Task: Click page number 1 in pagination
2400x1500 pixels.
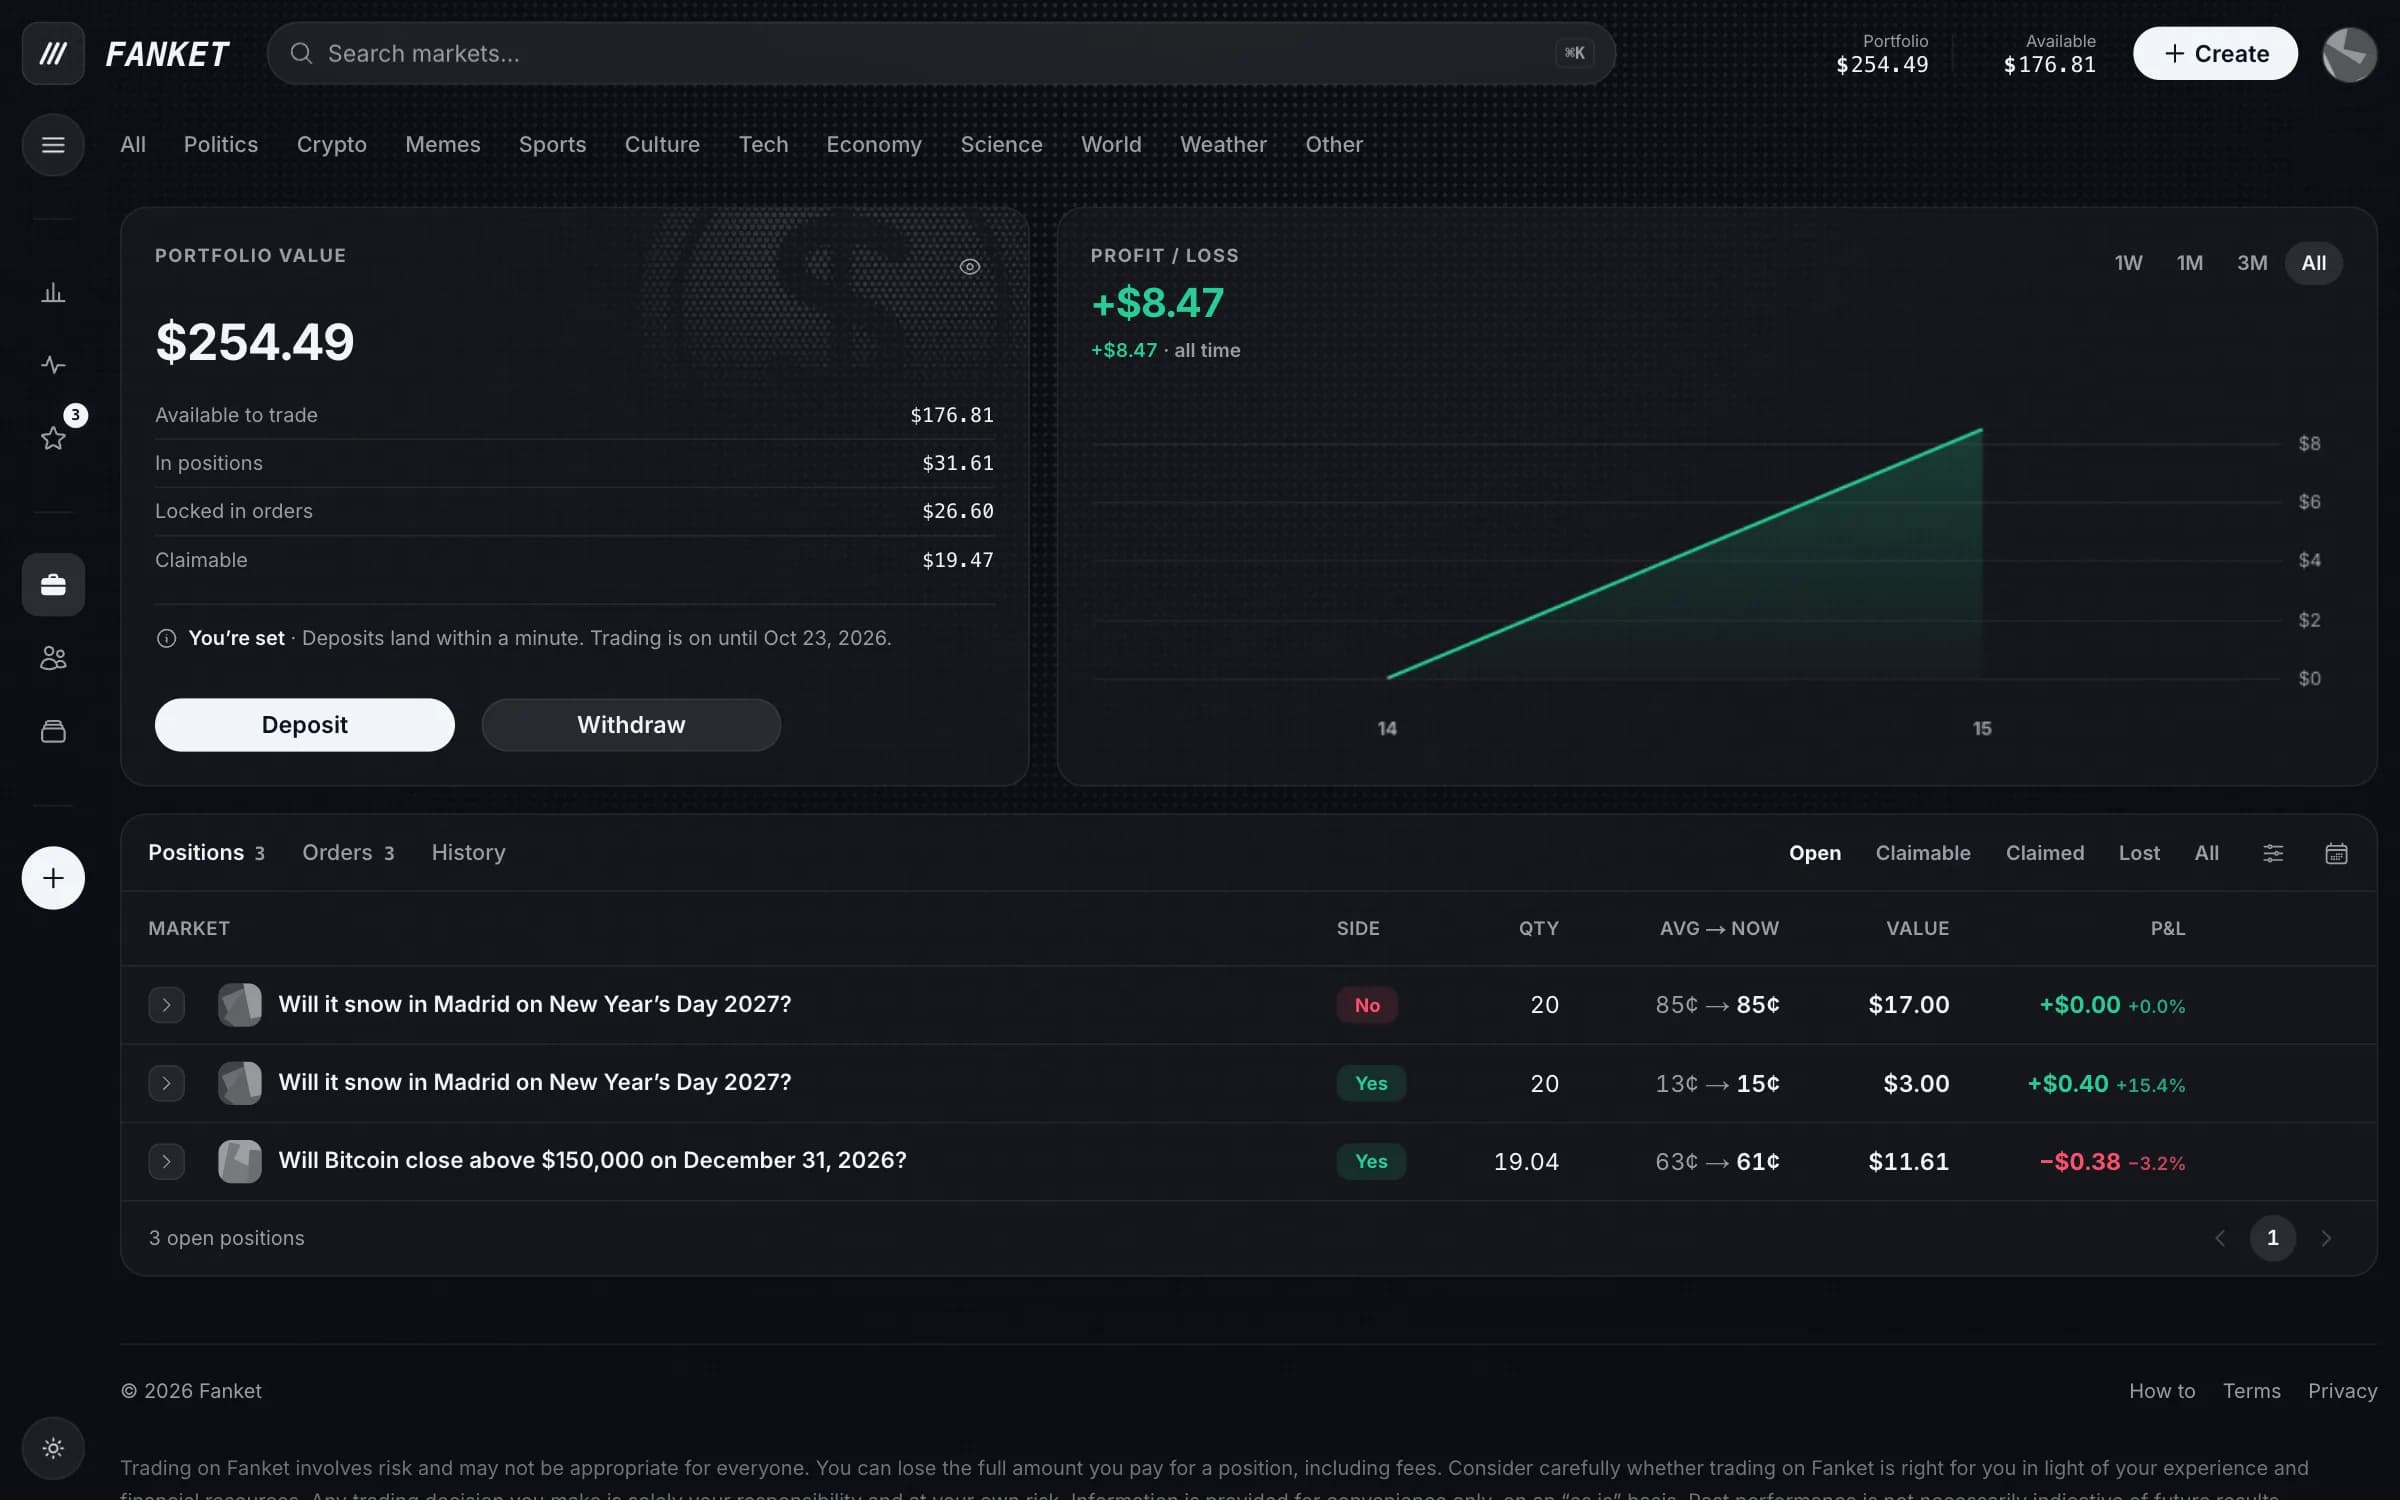Action: [2273, 1238]
